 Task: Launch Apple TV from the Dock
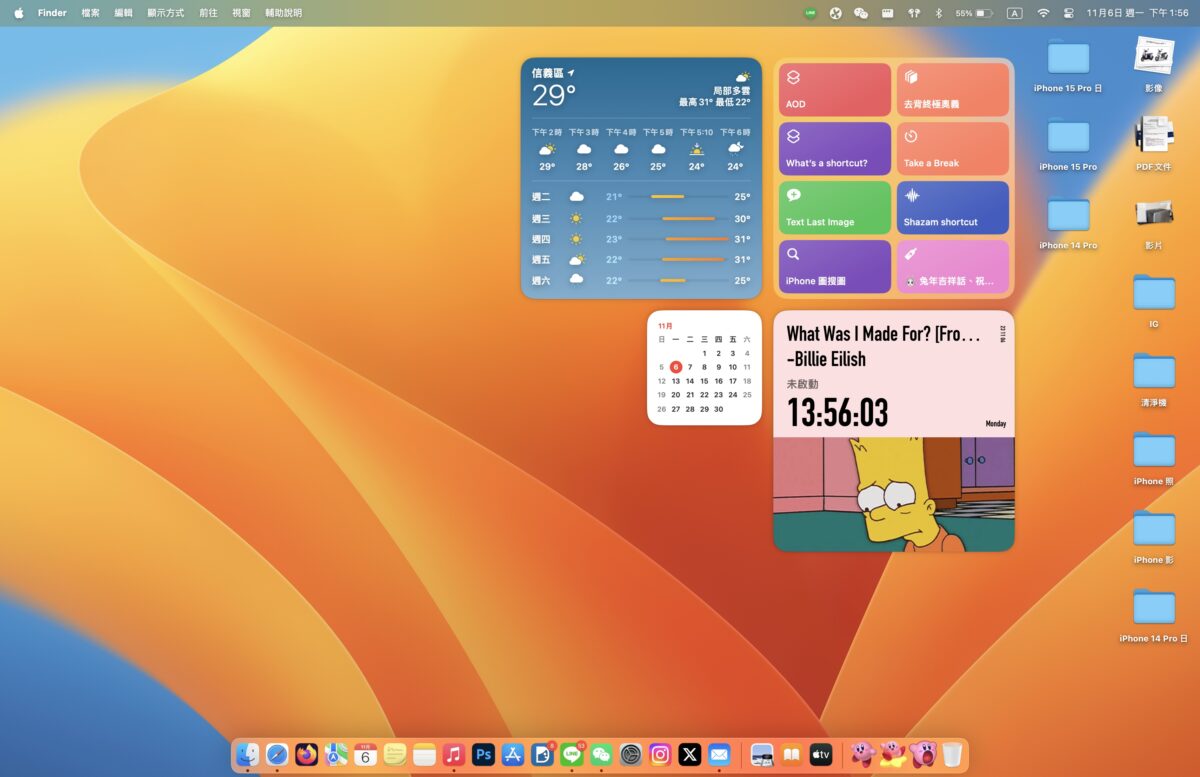coord(820,755)
